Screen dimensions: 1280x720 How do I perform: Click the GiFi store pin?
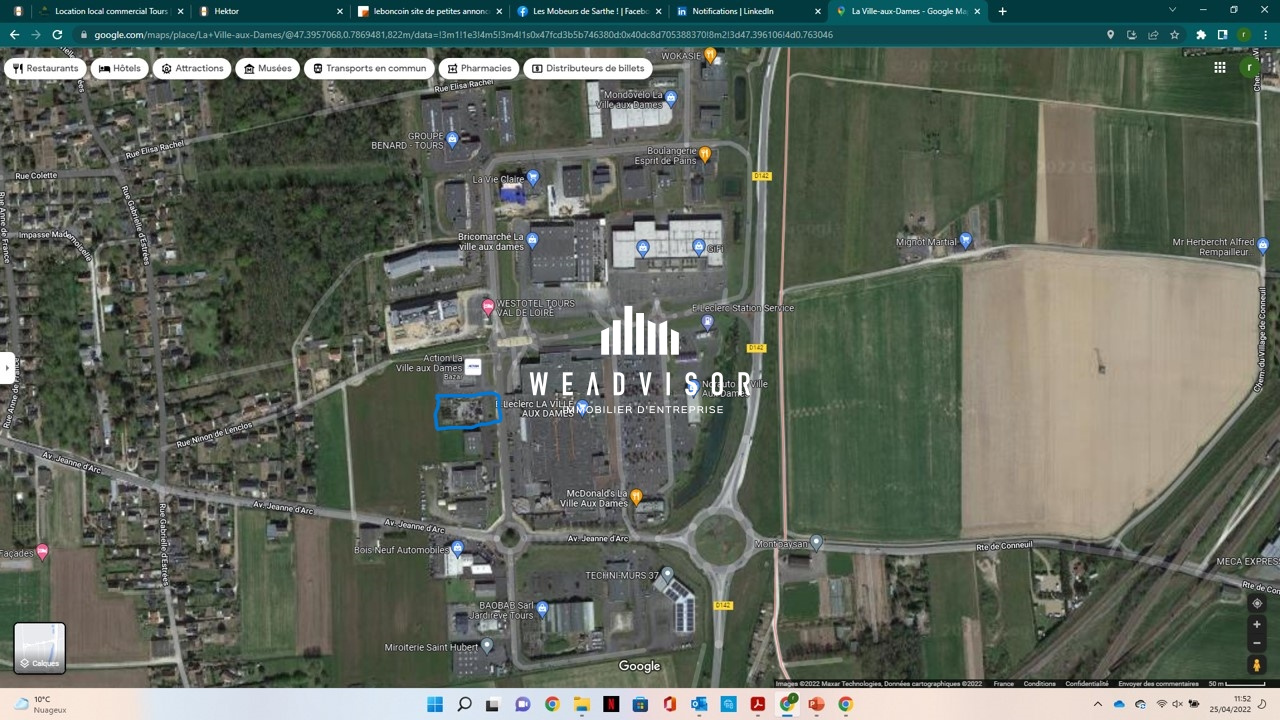698,247
